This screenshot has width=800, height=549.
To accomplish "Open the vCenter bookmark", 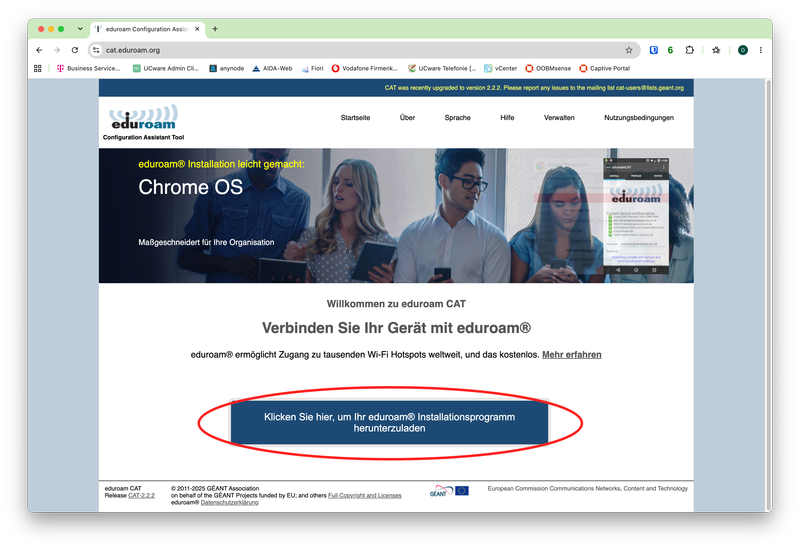I will click(501, 68).
